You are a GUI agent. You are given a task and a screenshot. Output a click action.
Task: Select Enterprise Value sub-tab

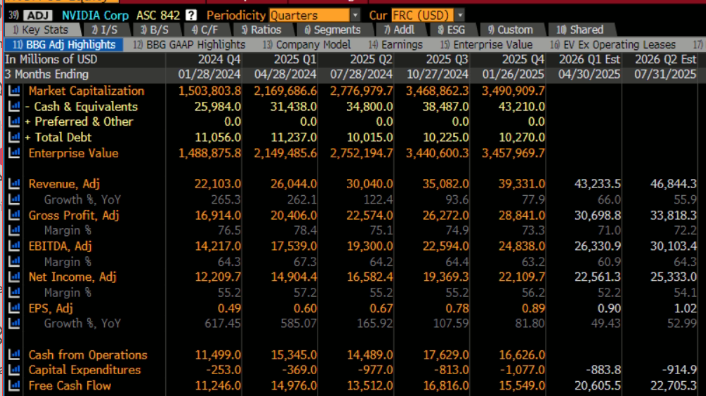click(486, 45)
